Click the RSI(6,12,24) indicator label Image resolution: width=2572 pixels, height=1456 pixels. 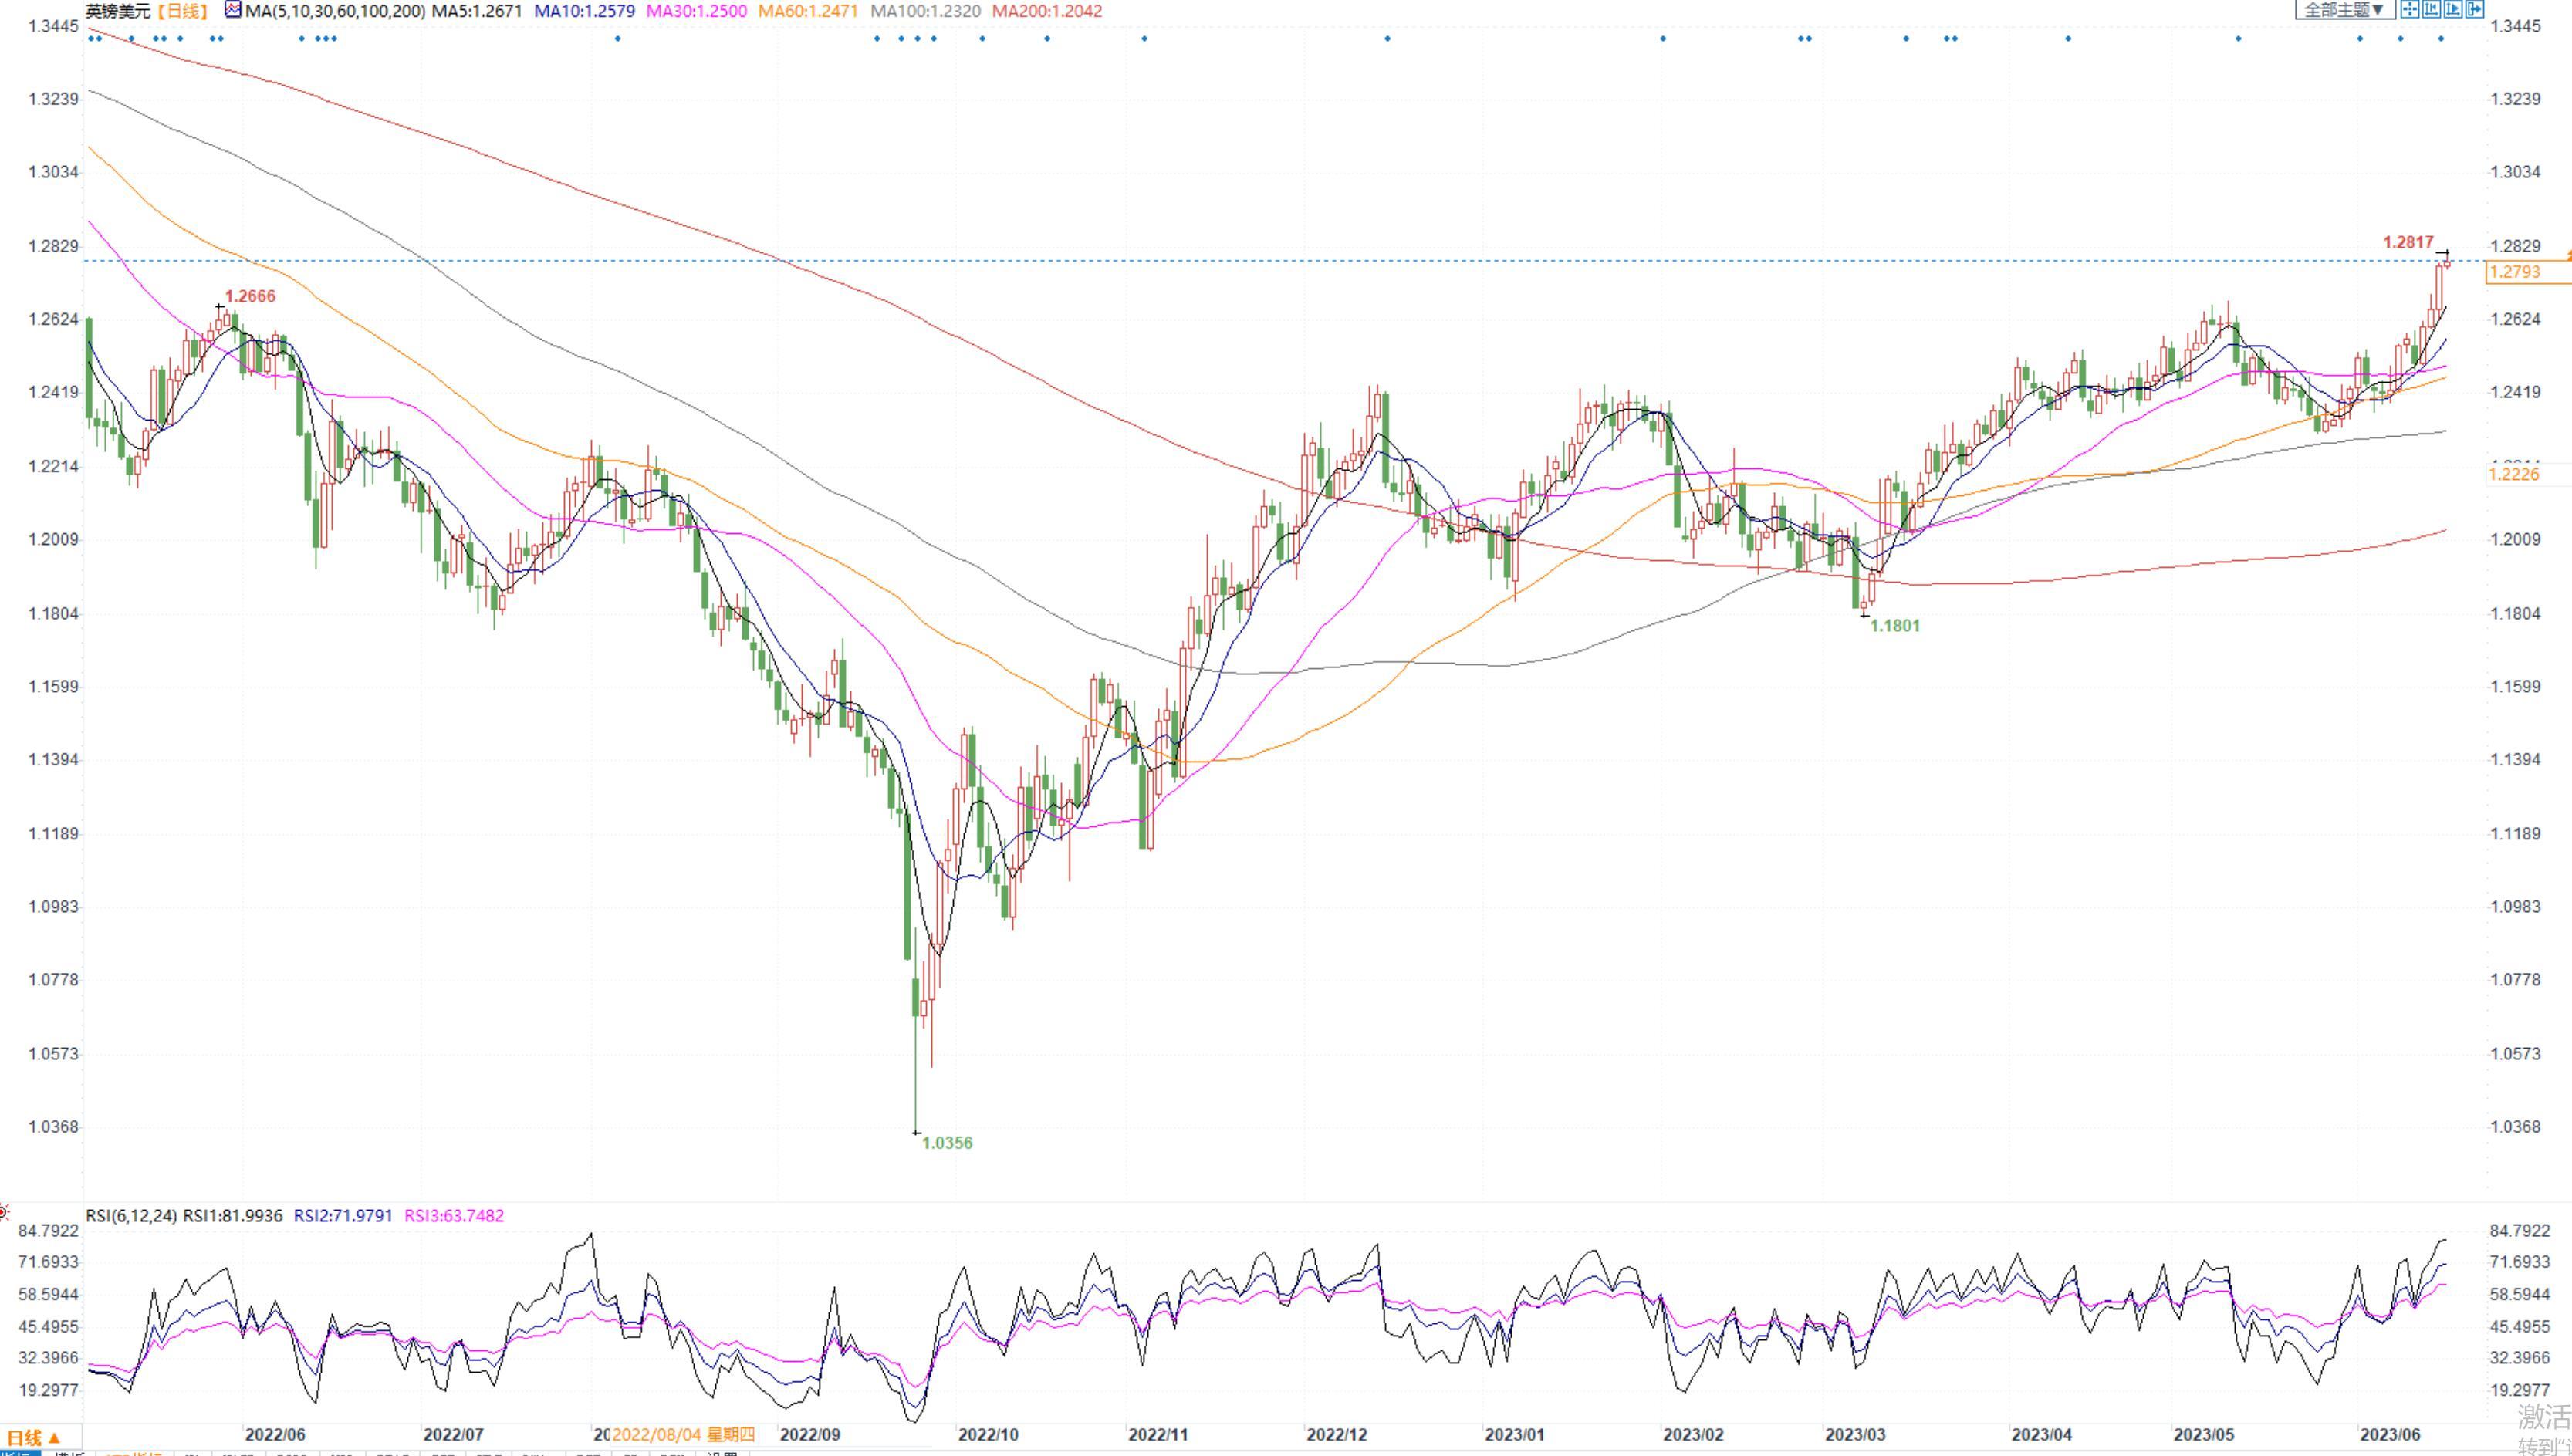point(131,1216)
